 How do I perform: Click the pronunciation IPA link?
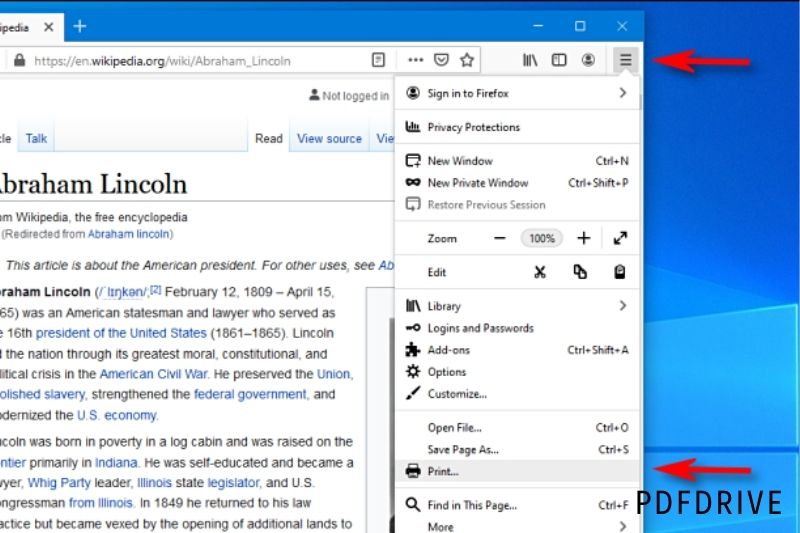click(122, 292)
